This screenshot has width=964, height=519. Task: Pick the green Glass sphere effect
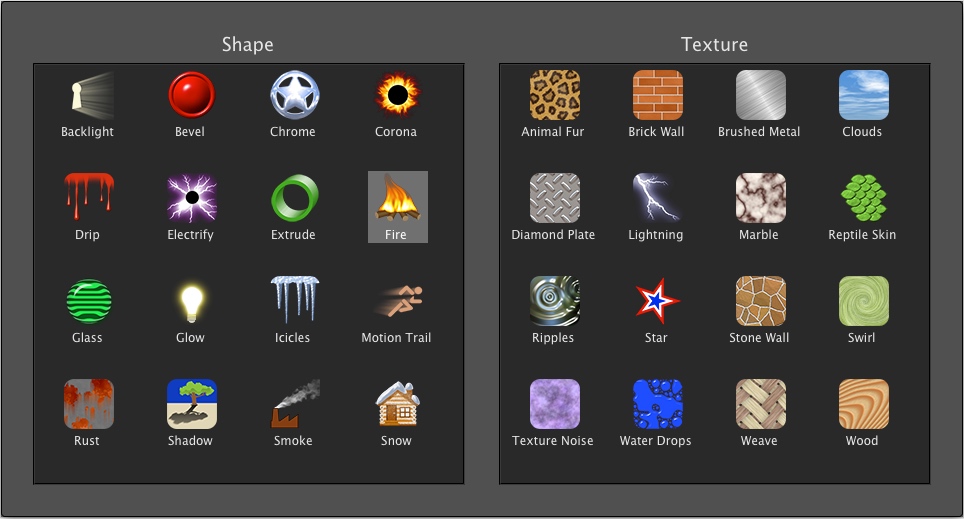point(88,301)
